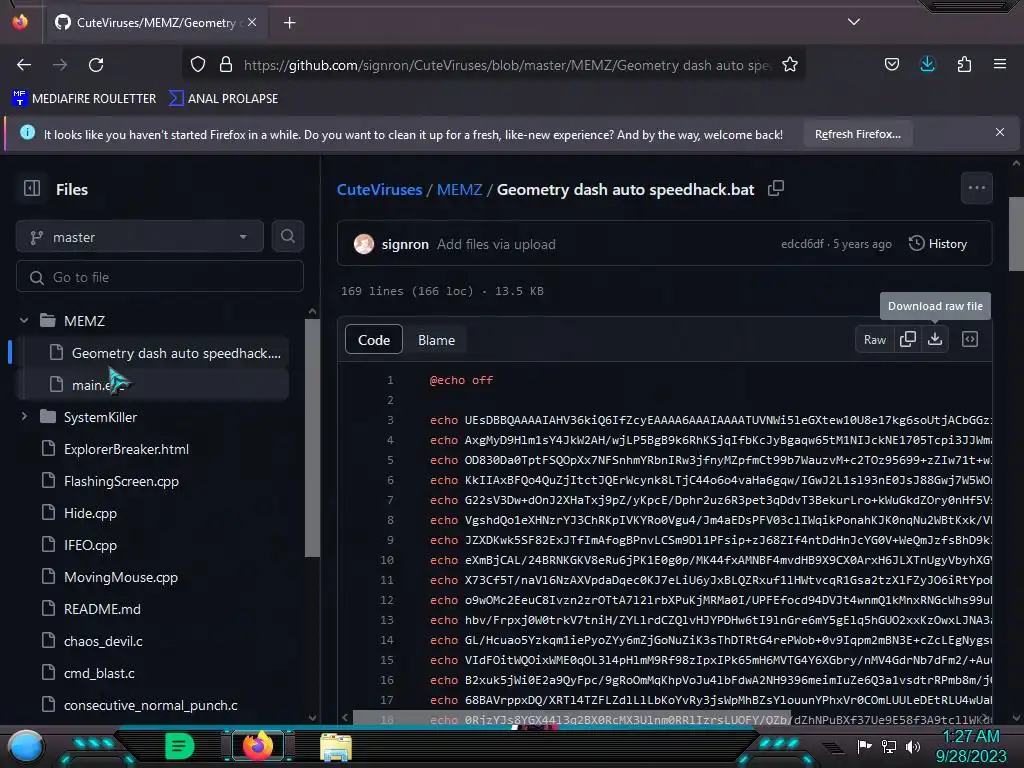Open the Add files via upload commit

coord(496,244)
